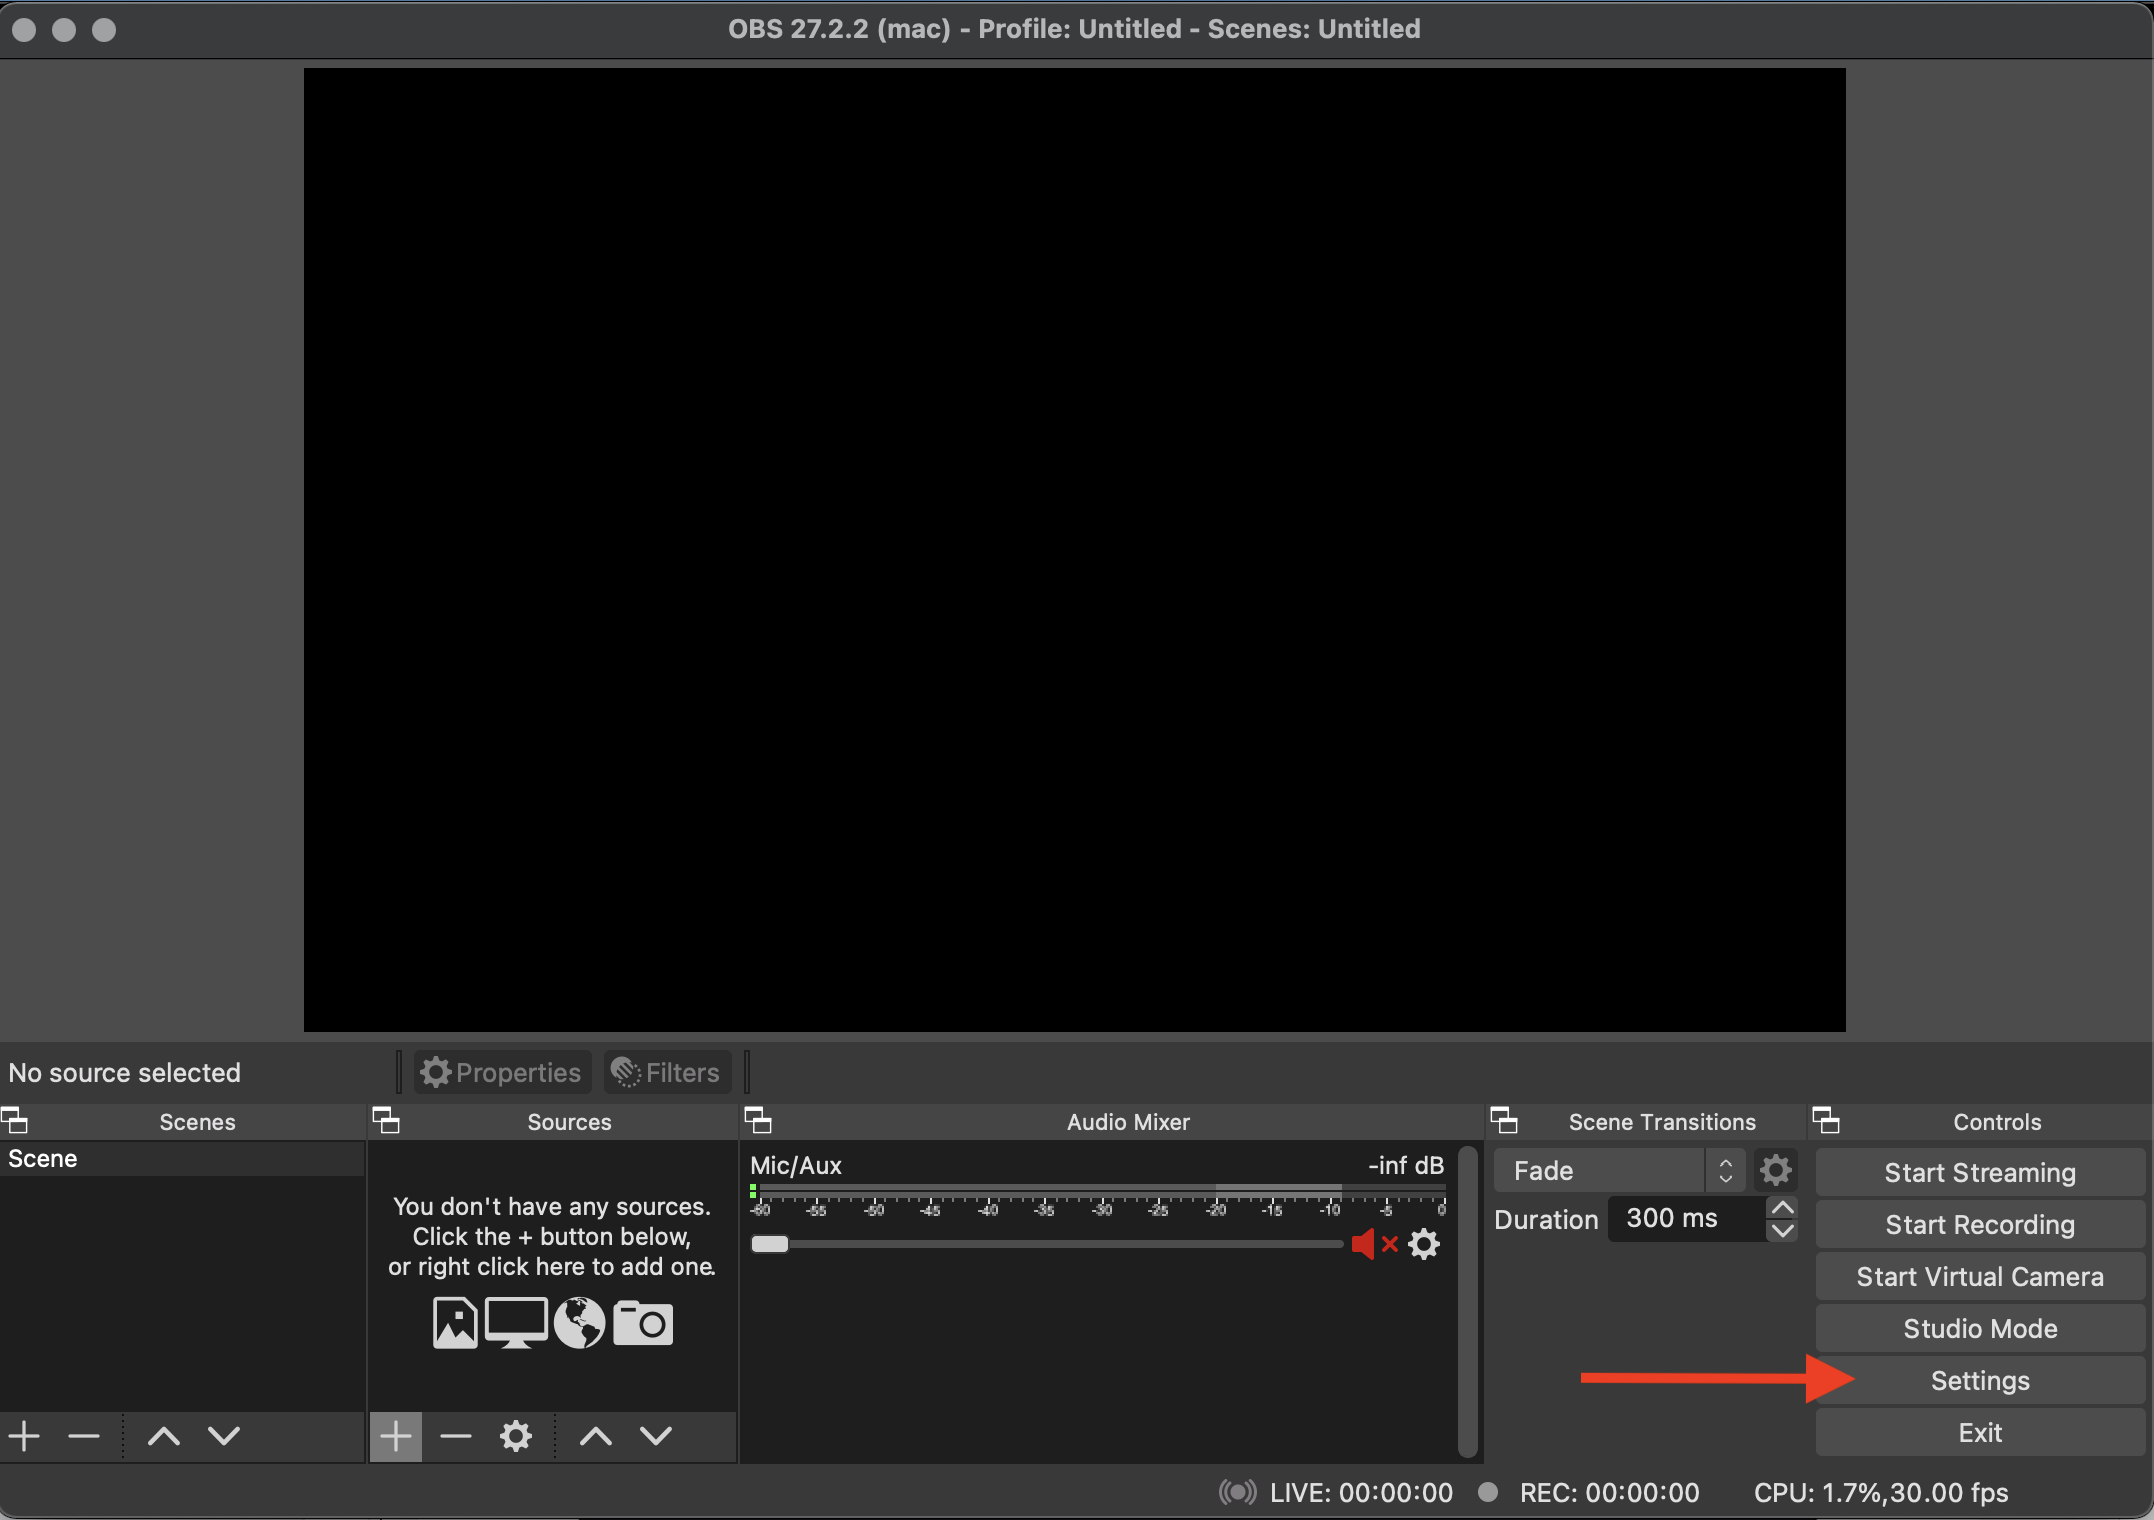Click the add source plus button
Image resolution: width=2154 pixels, height=1520 pixels.
pos(395,1437)
